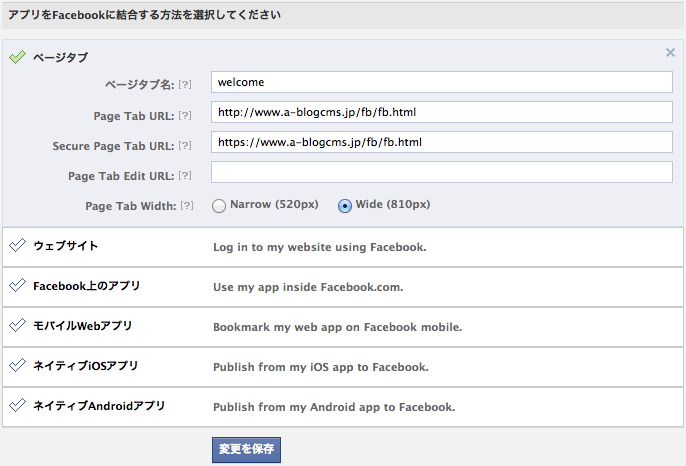Click the checkmark icon for ウェブサイト
The height and width of the screenshot is (466, 686).
pos(18,245)
